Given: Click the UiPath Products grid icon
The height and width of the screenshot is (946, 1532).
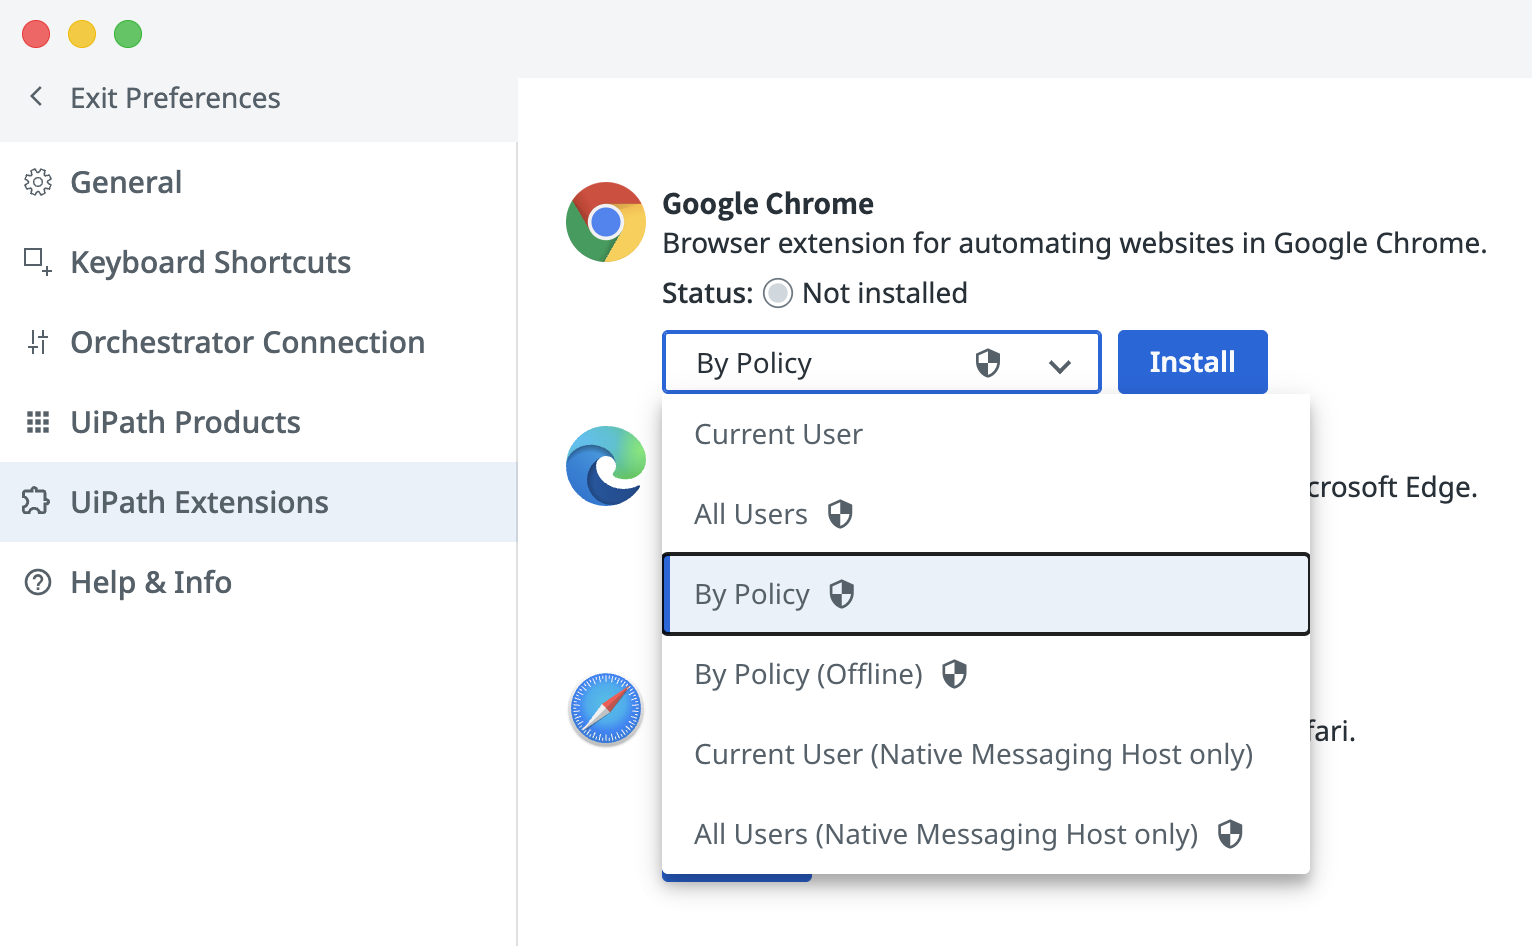Looking at the screenshot, I should tap(38, 422).
